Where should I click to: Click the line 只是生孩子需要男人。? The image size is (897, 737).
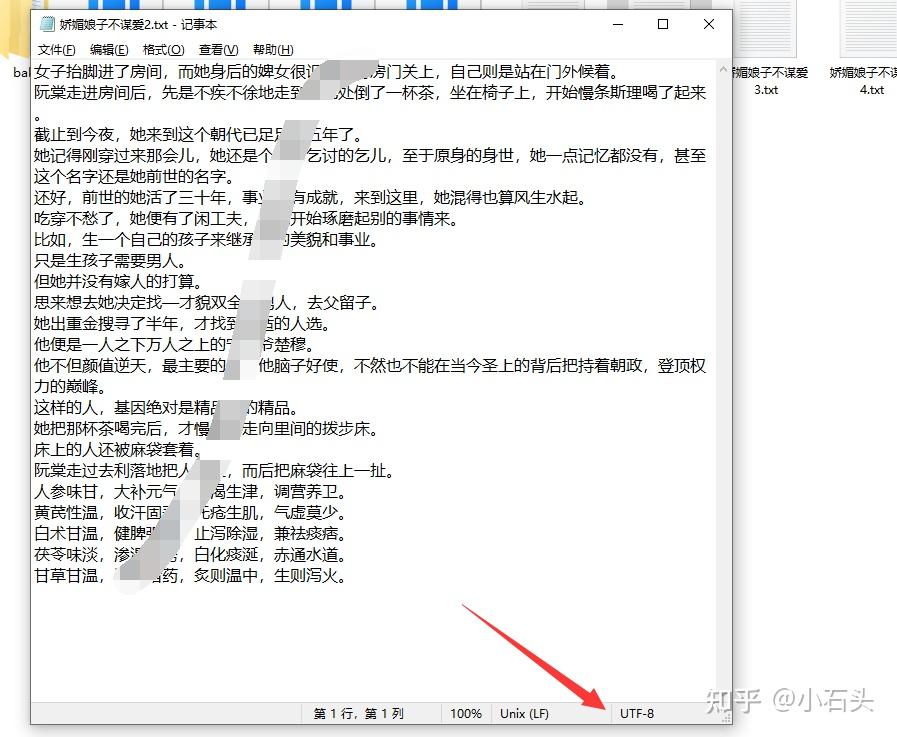click(x=110, y=260)
